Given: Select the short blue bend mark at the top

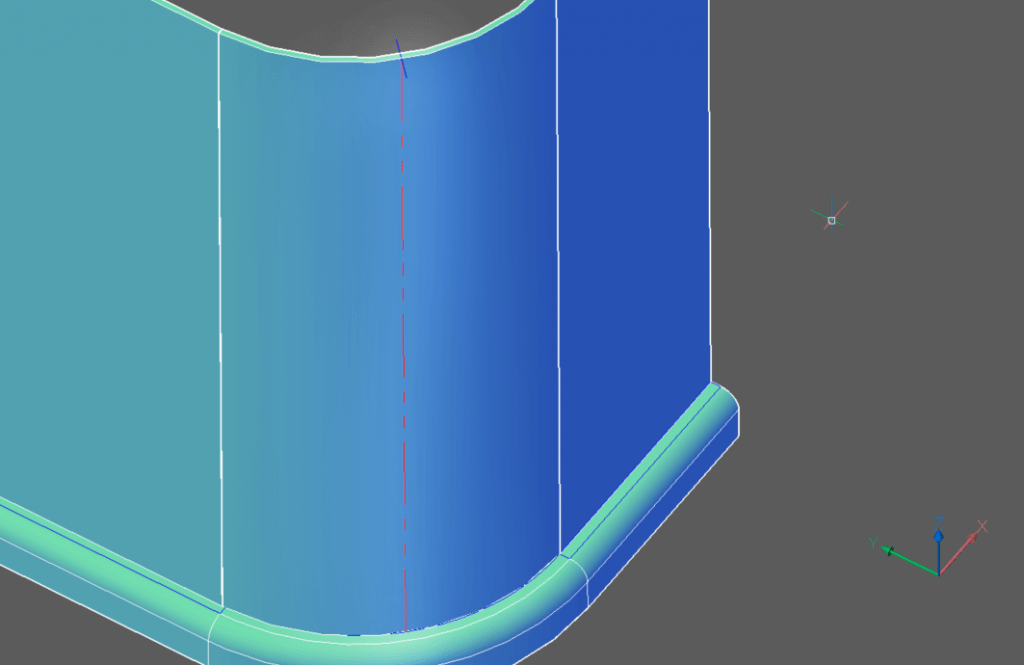Looking at the screenshot, I should click(x=399, y=55).
